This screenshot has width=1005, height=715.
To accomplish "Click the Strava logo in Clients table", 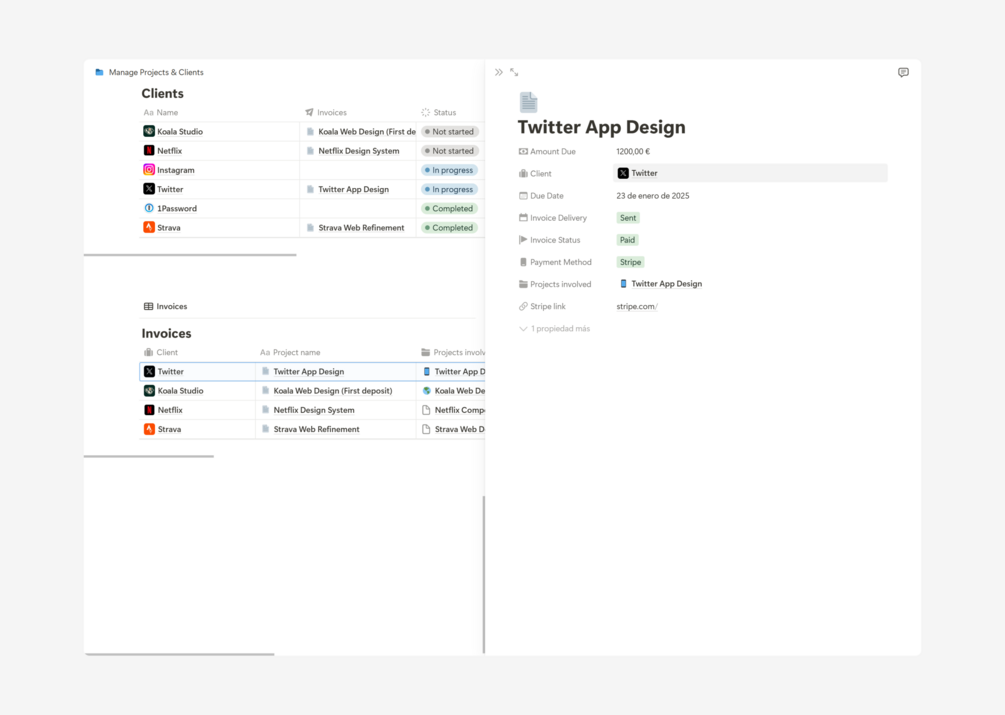I will point(149,227).
